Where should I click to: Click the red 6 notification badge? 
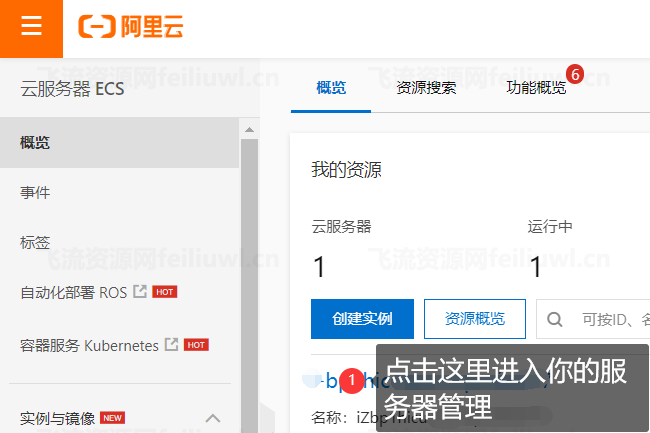pos(575,74)
